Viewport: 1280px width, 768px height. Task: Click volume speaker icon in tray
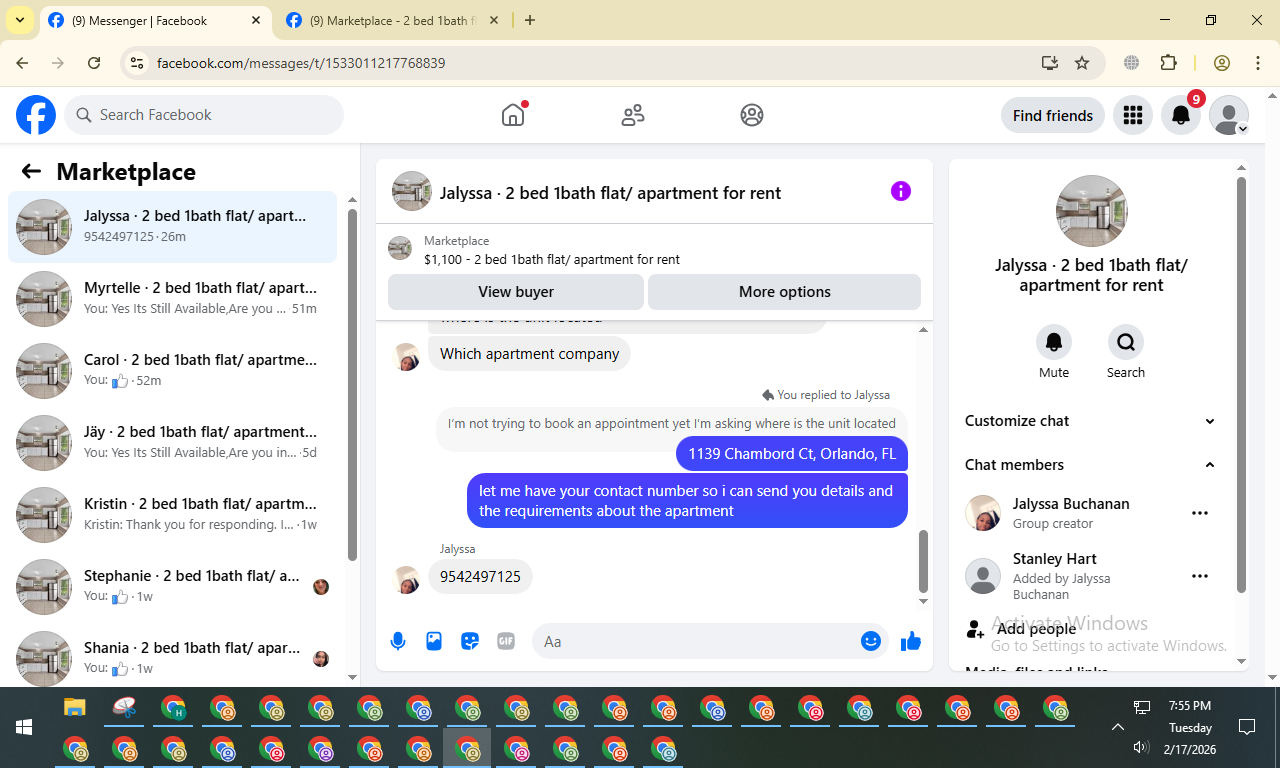point(1142,747)
